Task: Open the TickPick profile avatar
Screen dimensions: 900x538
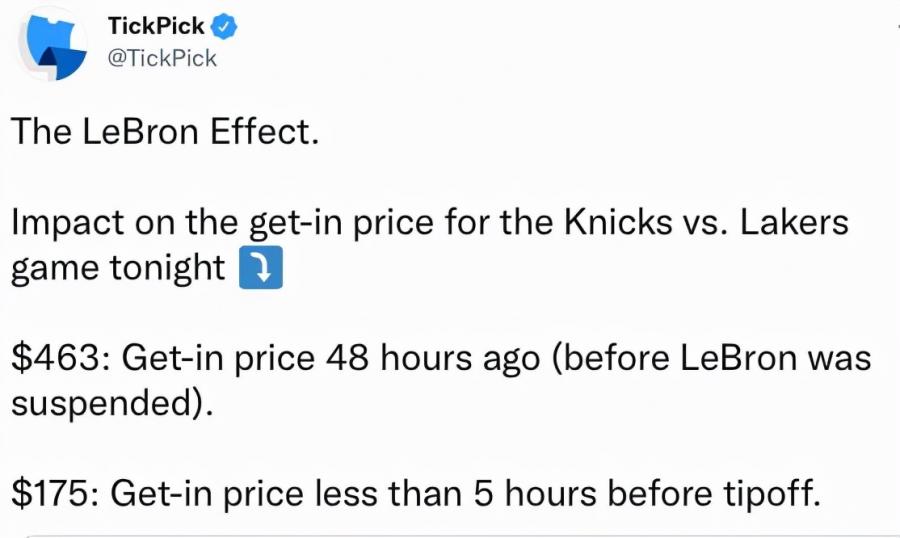Action: pyautogui.click(x=53, y=44)
